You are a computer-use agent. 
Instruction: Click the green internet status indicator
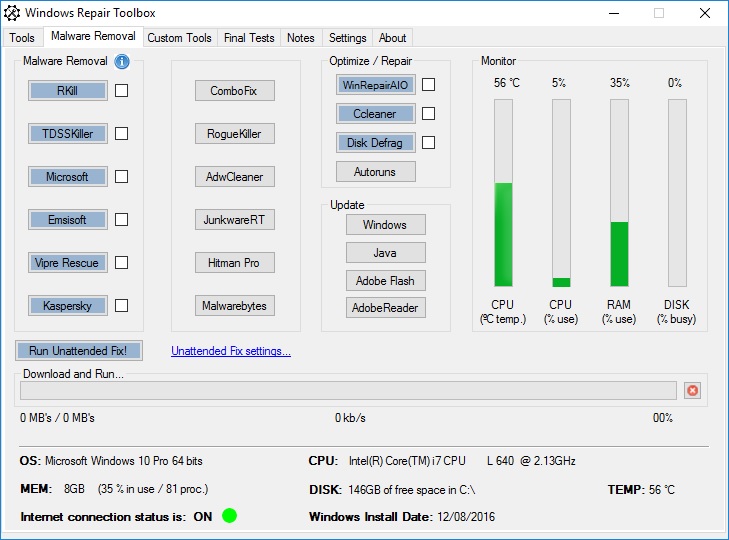click(x=229, y=515)
